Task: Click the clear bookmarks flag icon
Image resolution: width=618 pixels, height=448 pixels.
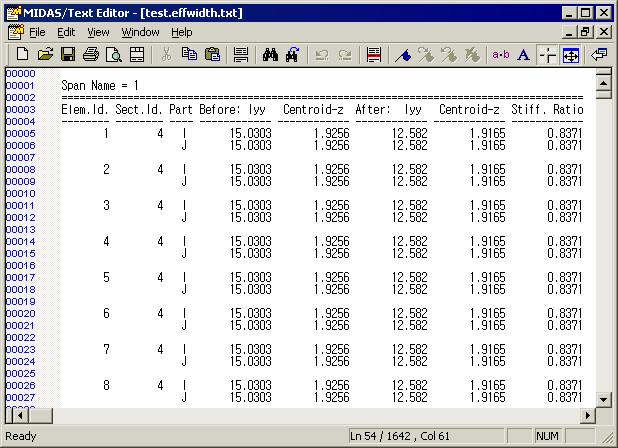Action: (472, 54)
